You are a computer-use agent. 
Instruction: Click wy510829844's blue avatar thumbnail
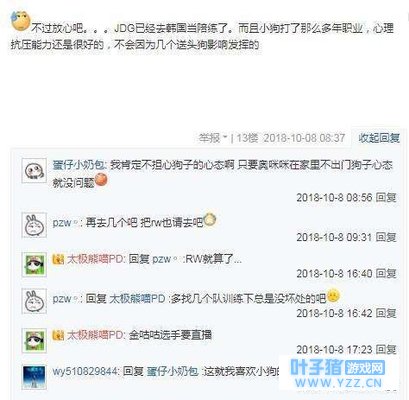pyautogui.click(x=34, y=377)
